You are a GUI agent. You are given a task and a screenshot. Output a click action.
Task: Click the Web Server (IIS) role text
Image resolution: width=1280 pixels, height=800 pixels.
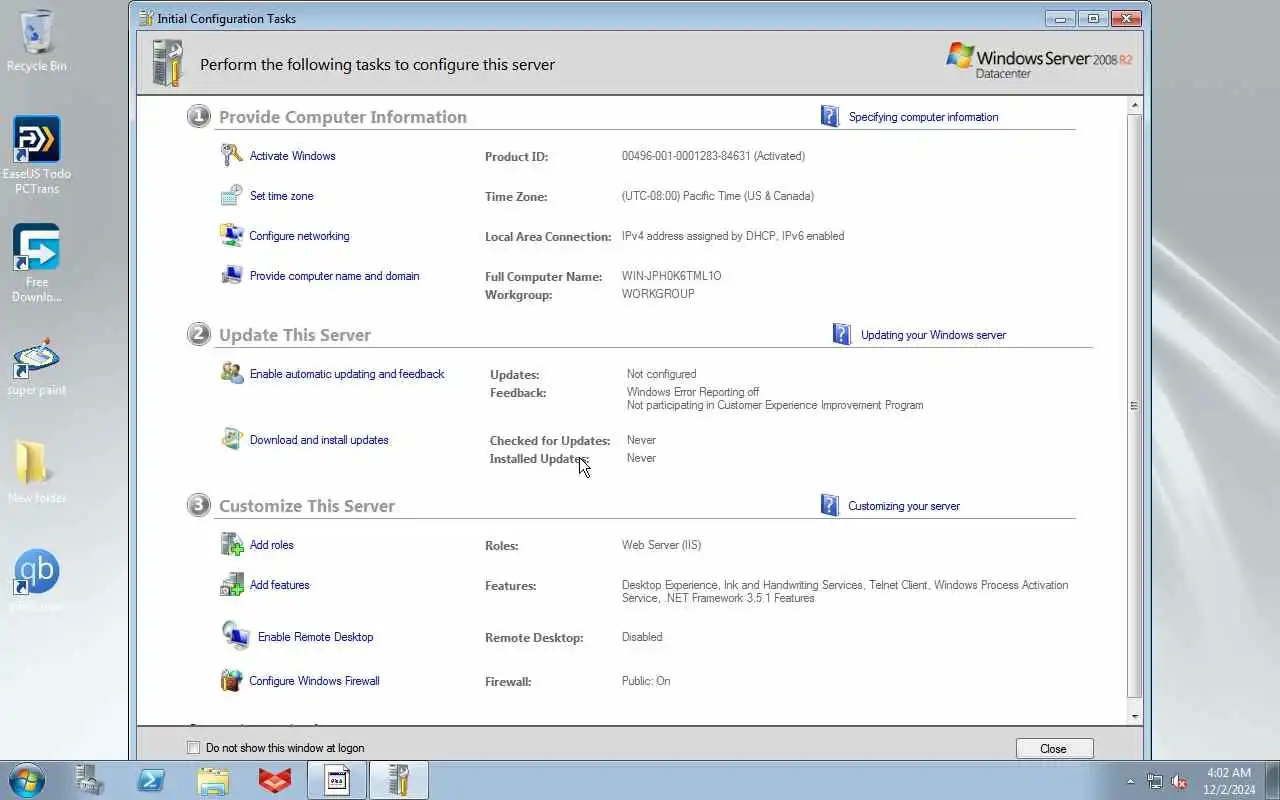click(661, 545)
